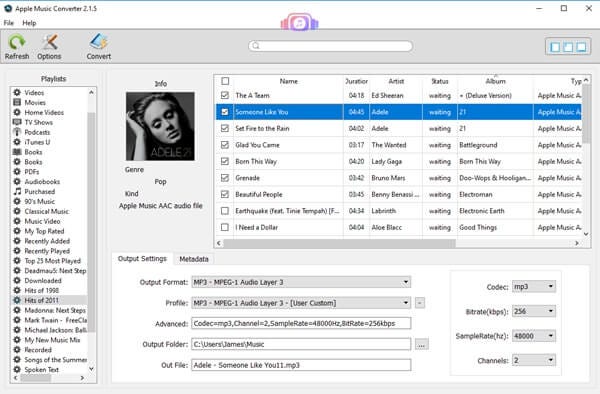
Task: Click the Output Folder path field
Action: point(301,344)
